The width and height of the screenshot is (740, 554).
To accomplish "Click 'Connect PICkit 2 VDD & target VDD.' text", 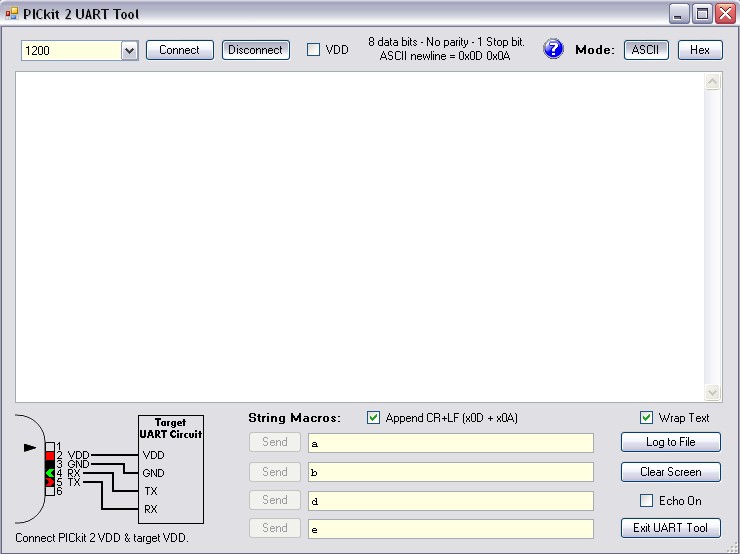I will (x=102, y=538).
